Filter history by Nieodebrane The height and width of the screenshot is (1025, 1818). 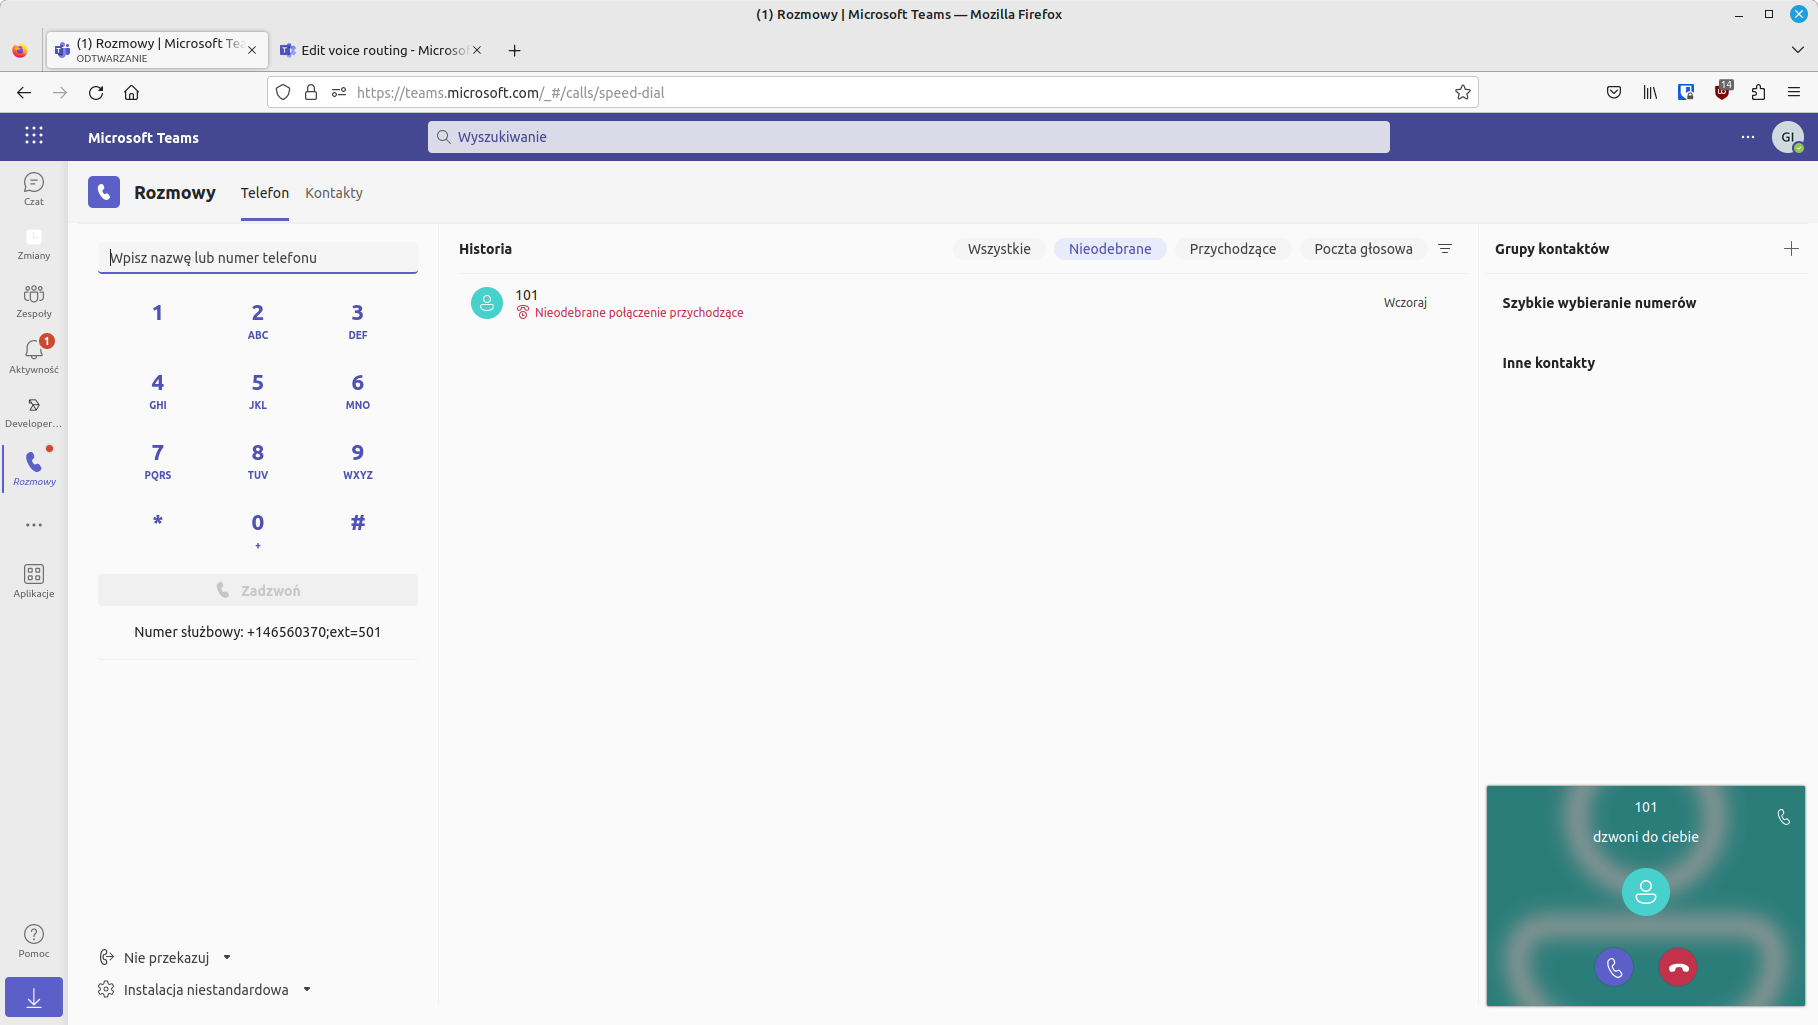click(1110, 249)
